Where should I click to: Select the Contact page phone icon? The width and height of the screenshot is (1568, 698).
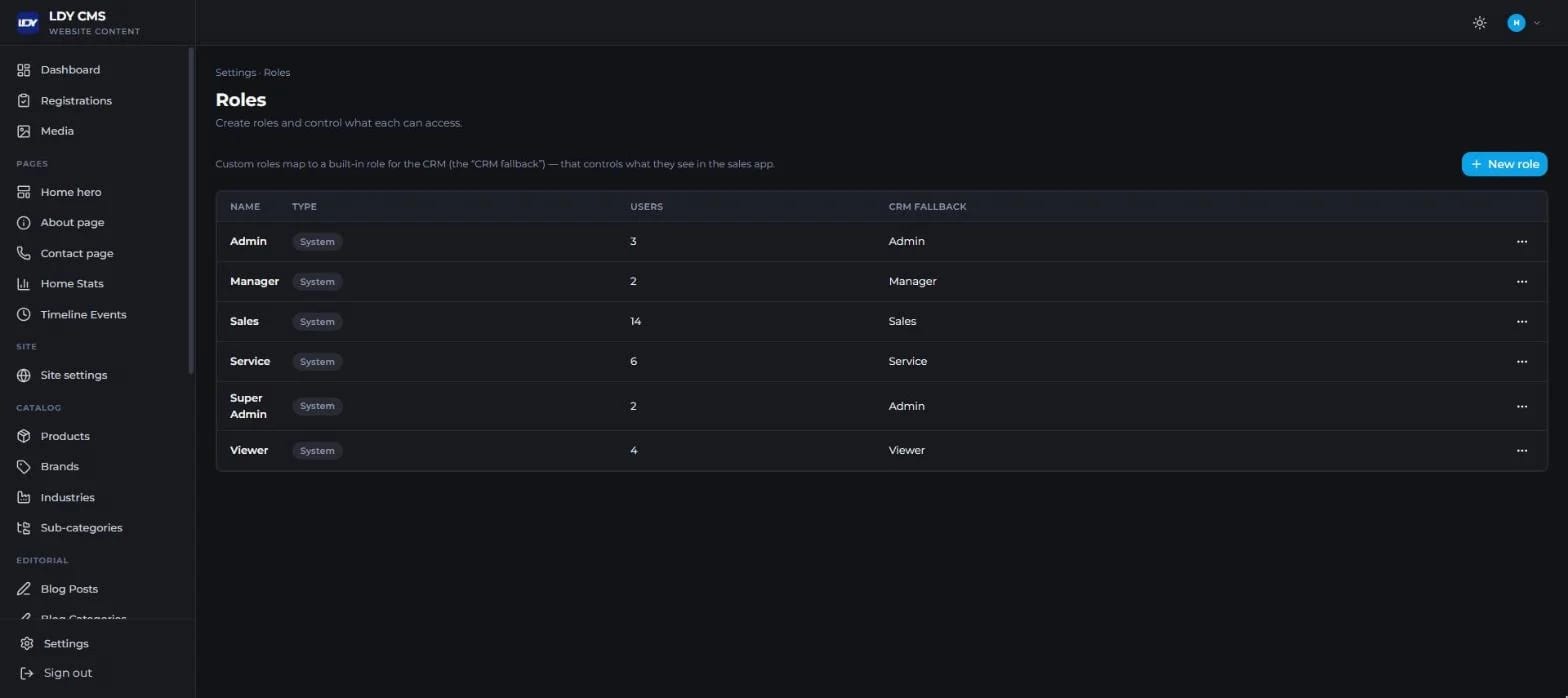pos(24,253)
